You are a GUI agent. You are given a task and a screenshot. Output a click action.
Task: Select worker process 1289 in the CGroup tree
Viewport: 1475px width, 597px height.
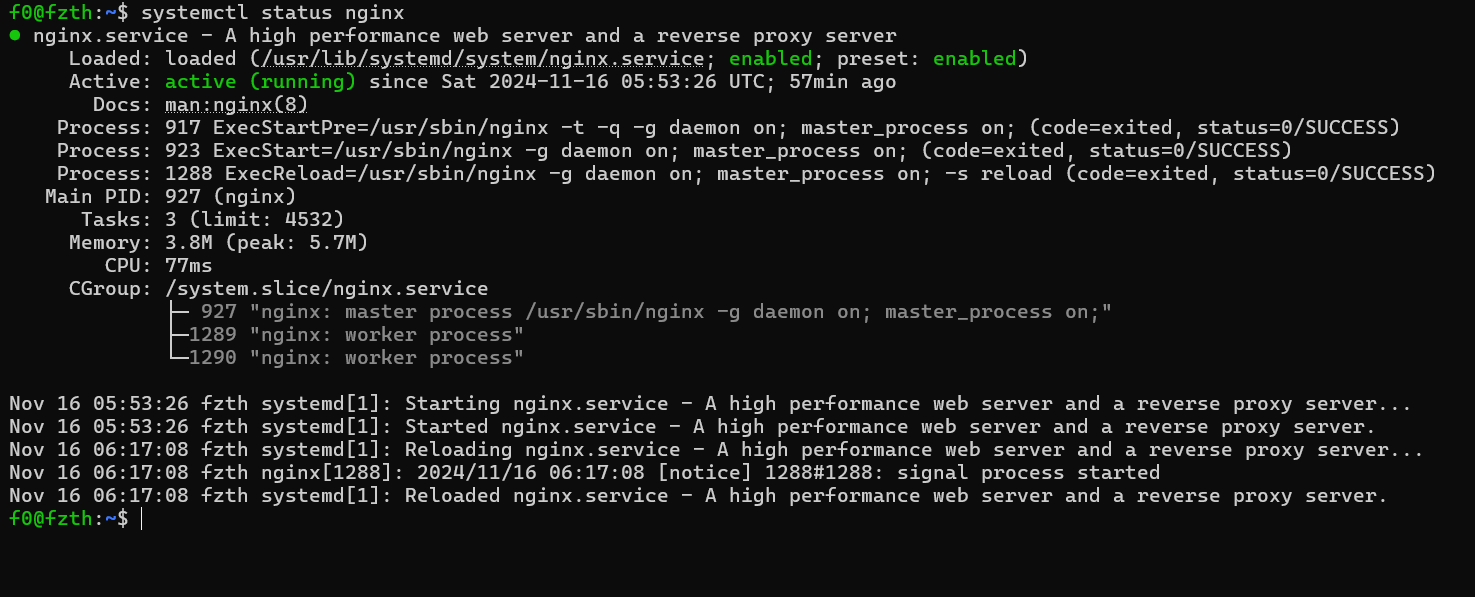coord(212,335)
